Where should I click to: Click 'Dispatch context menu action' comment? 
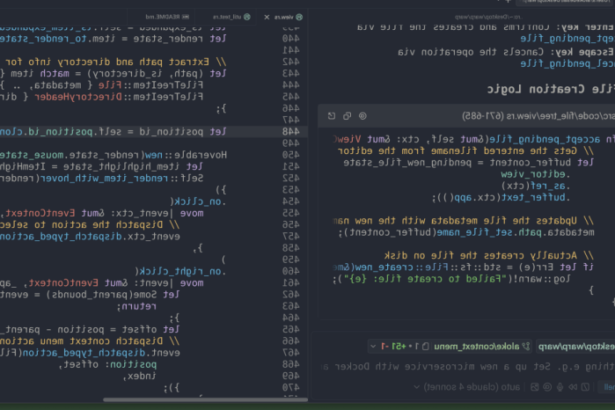click(x=89, y=341)
